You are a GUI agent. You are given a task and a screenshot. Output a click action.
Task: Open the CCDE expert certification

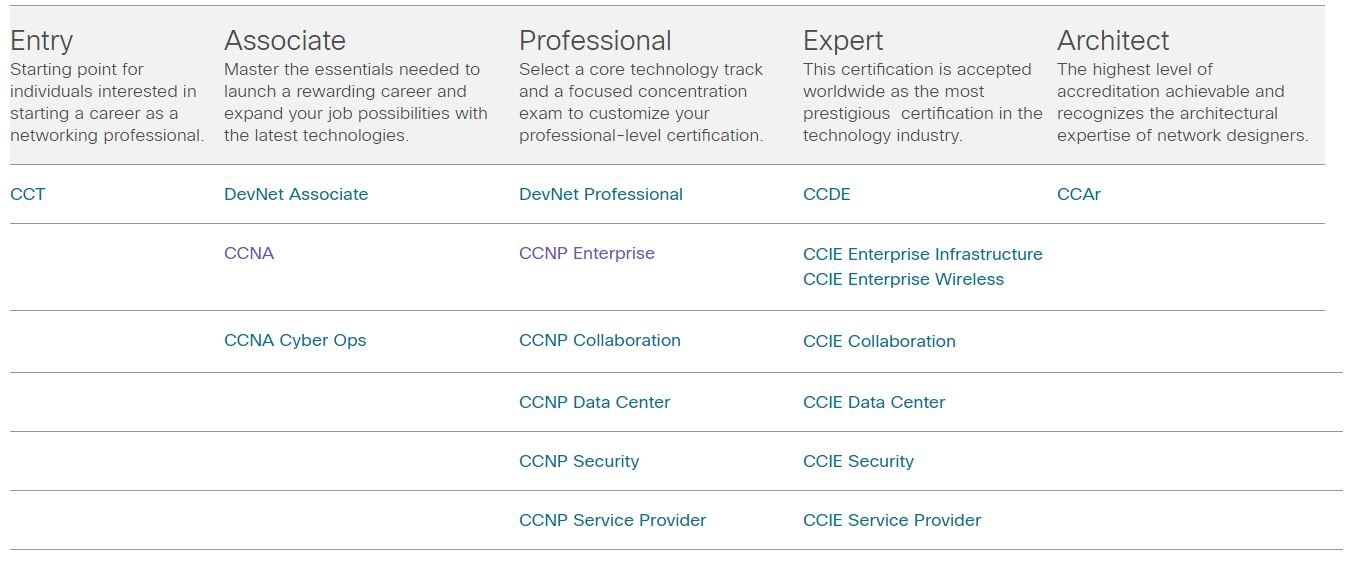[x=827, y=194]
